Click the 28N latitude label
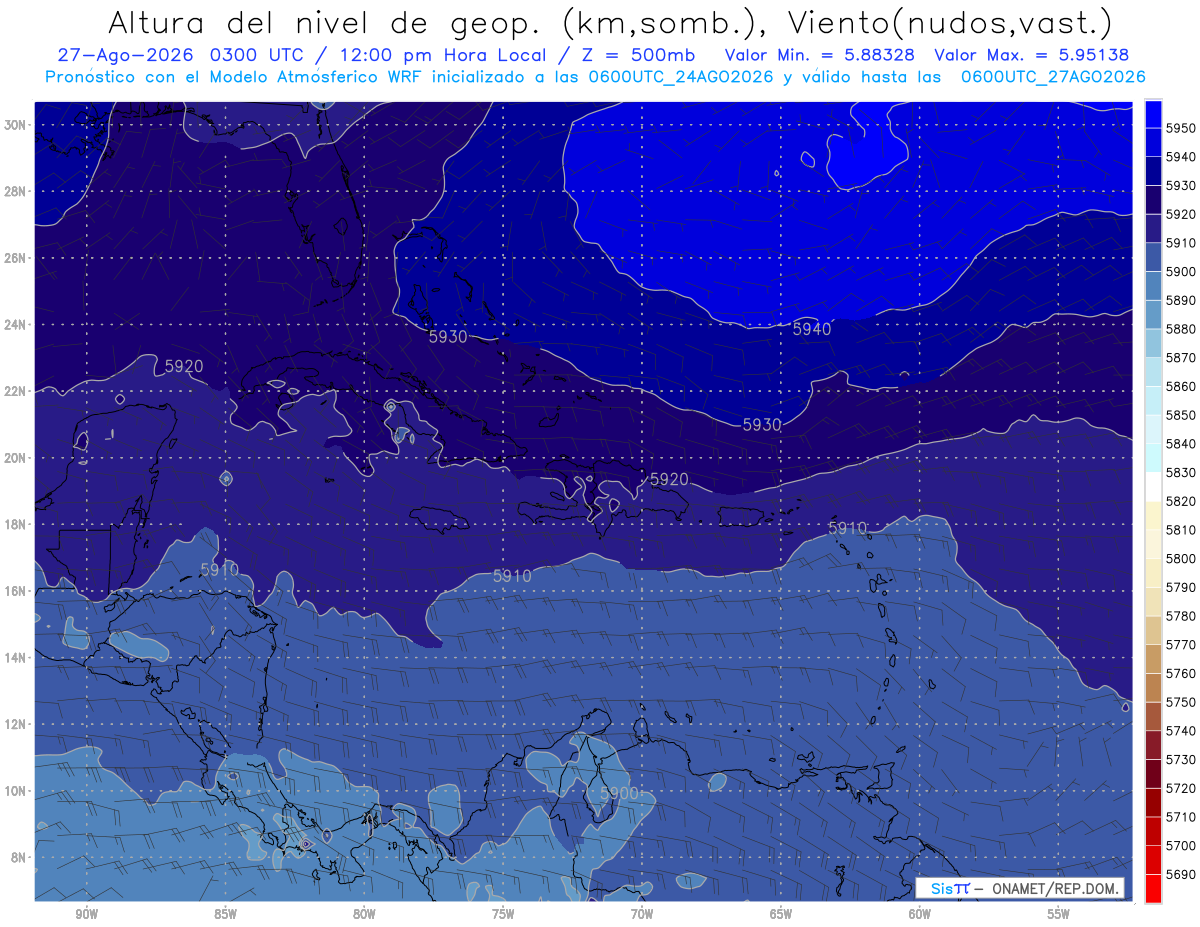 [15, 191]
